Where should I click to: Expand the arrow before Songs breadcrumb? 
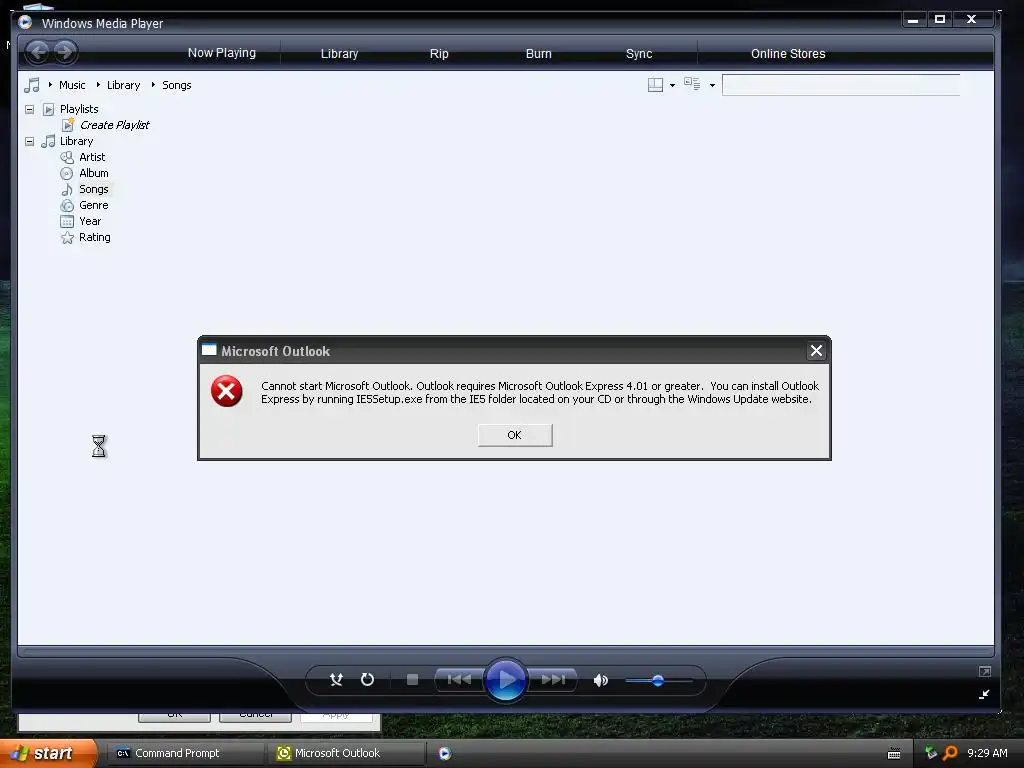click(x=153, y=84)
